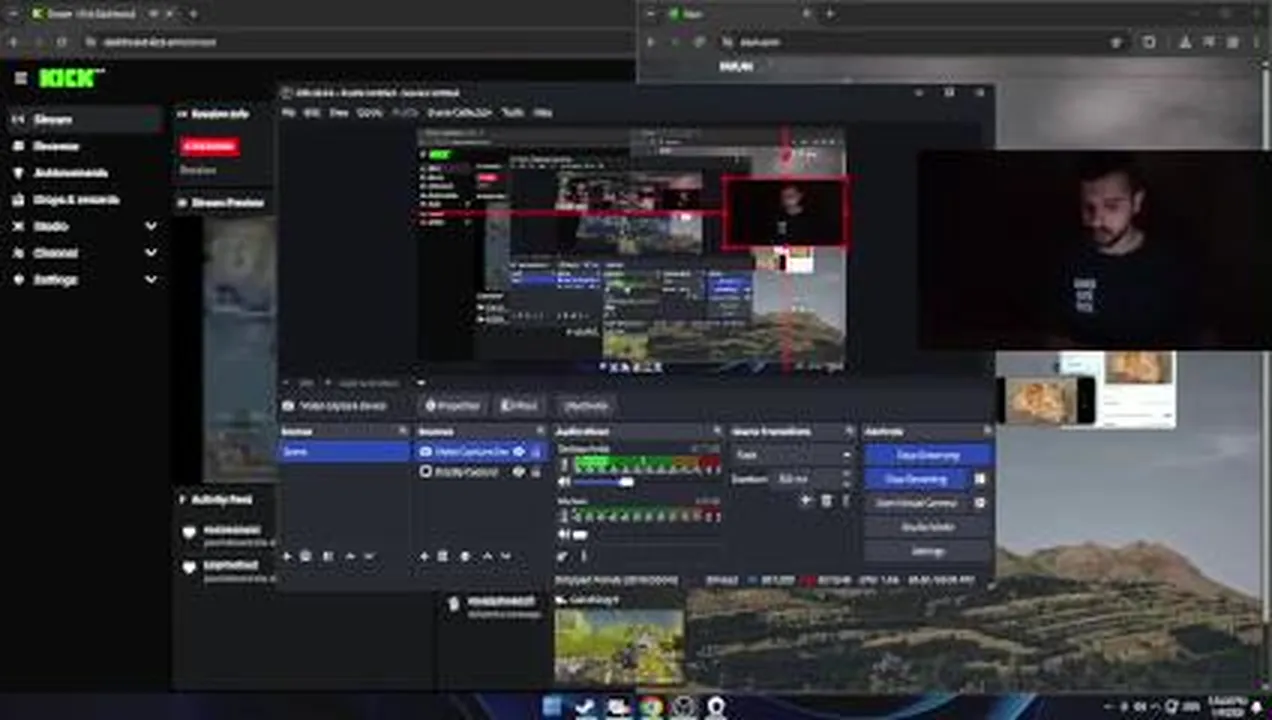
Task: Open Filters for the selected source
Action: click(x=520, y=406)
